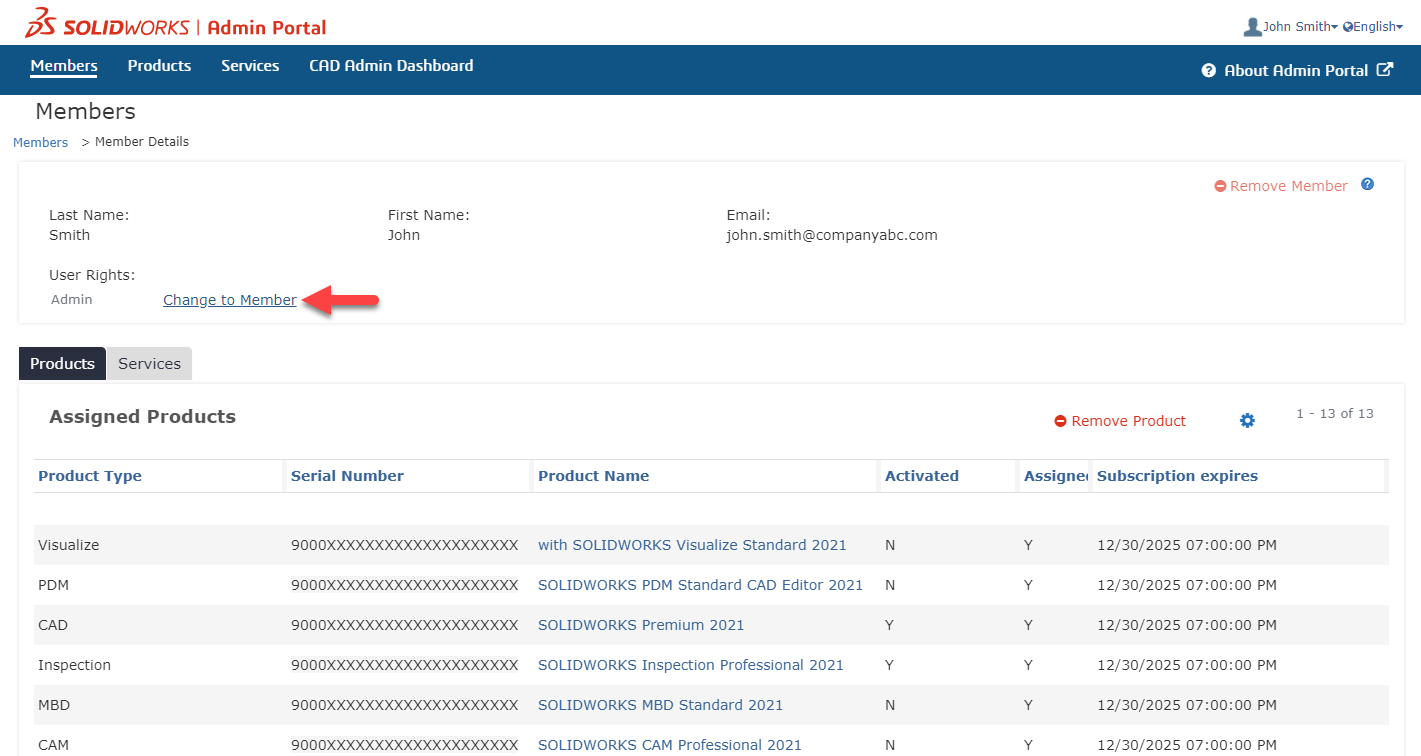Viewport: 1421px width, 756px height.
Task: Click the red minus icon on Remove Member
Action: coord(1220,185)
